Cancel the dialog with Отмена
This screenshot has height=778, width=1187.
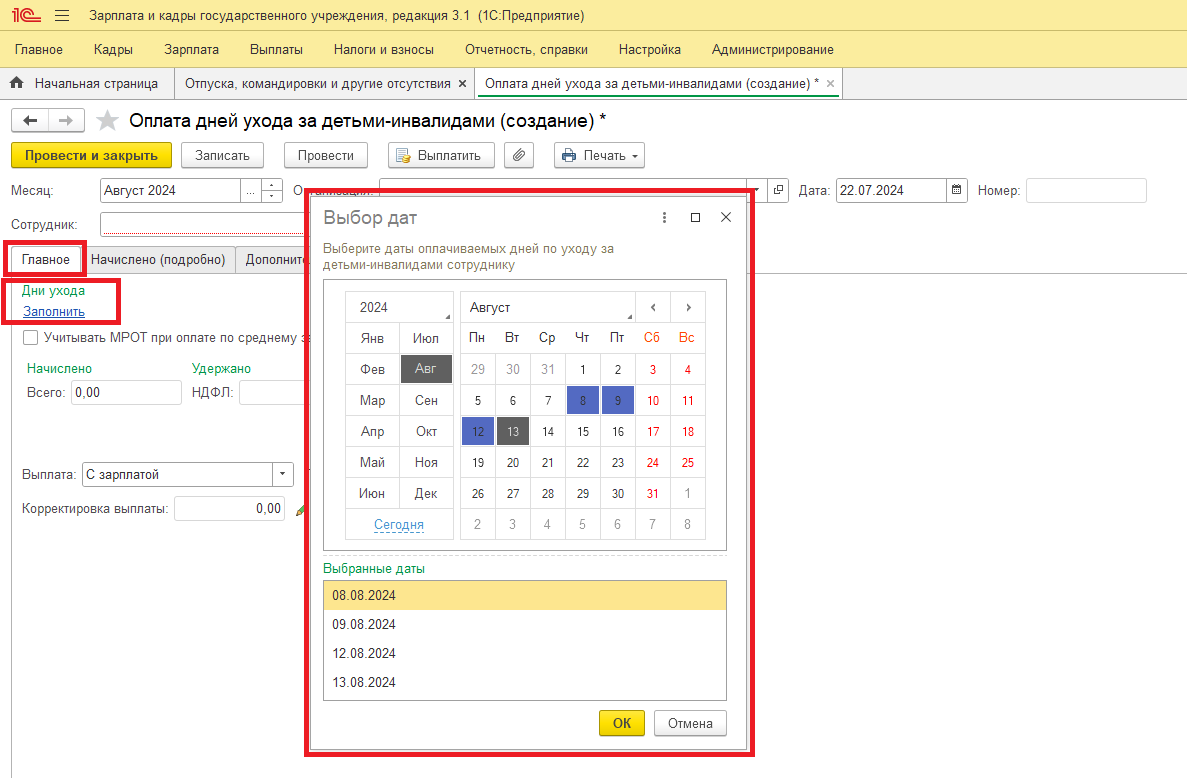(690, 723)
